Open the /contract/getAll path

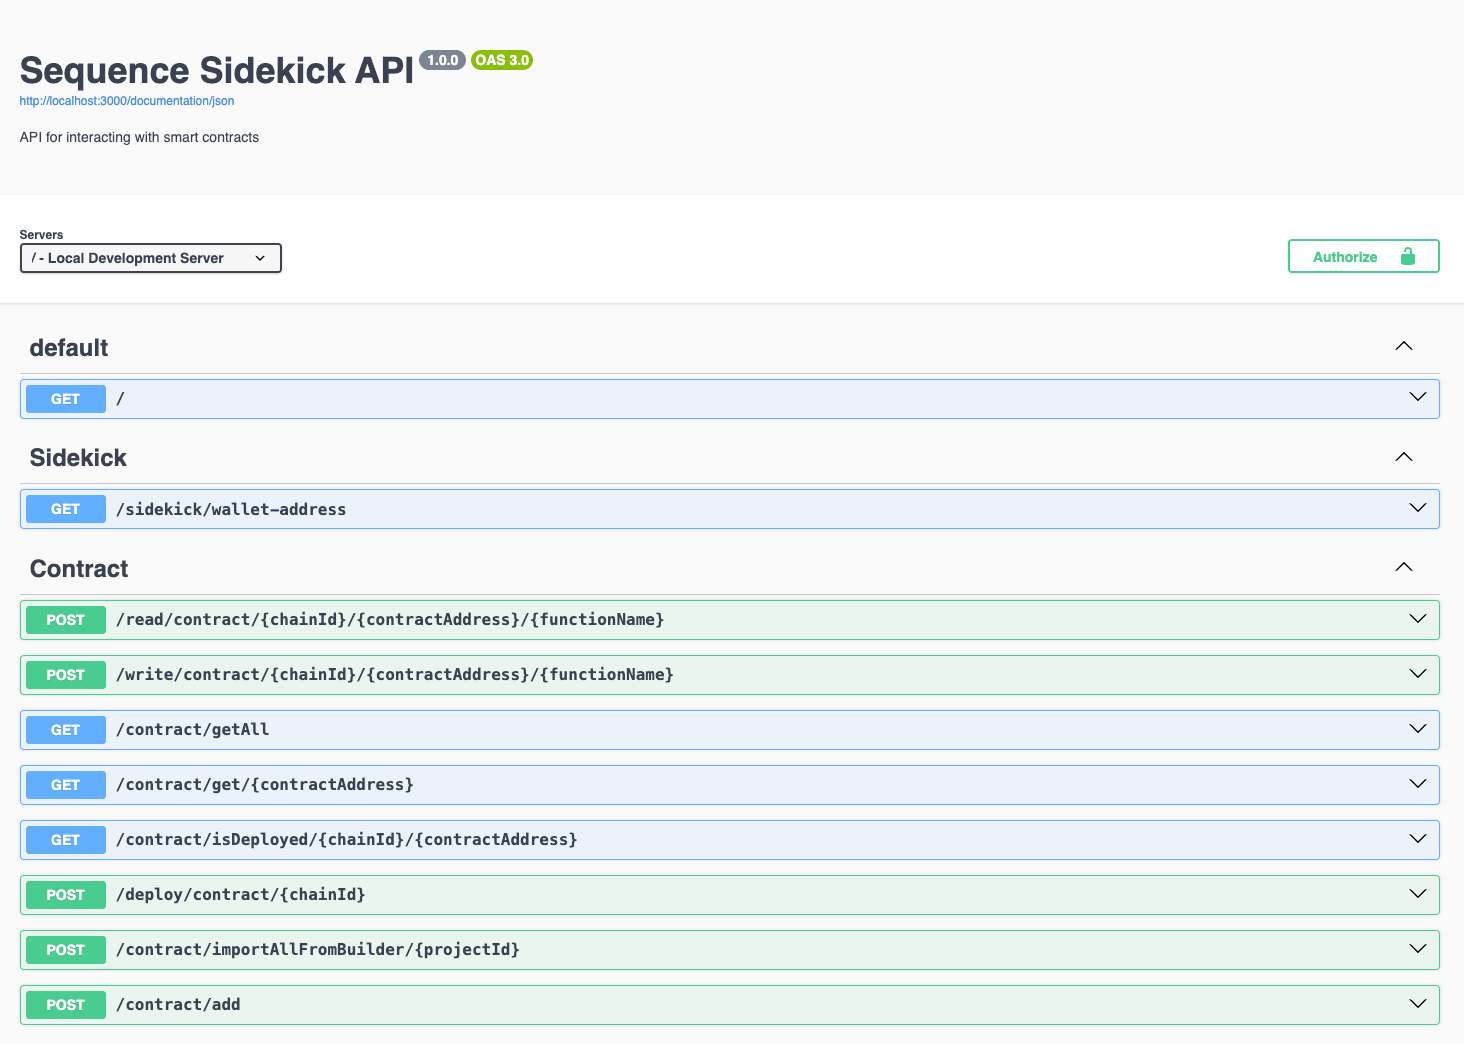point(193,730)
